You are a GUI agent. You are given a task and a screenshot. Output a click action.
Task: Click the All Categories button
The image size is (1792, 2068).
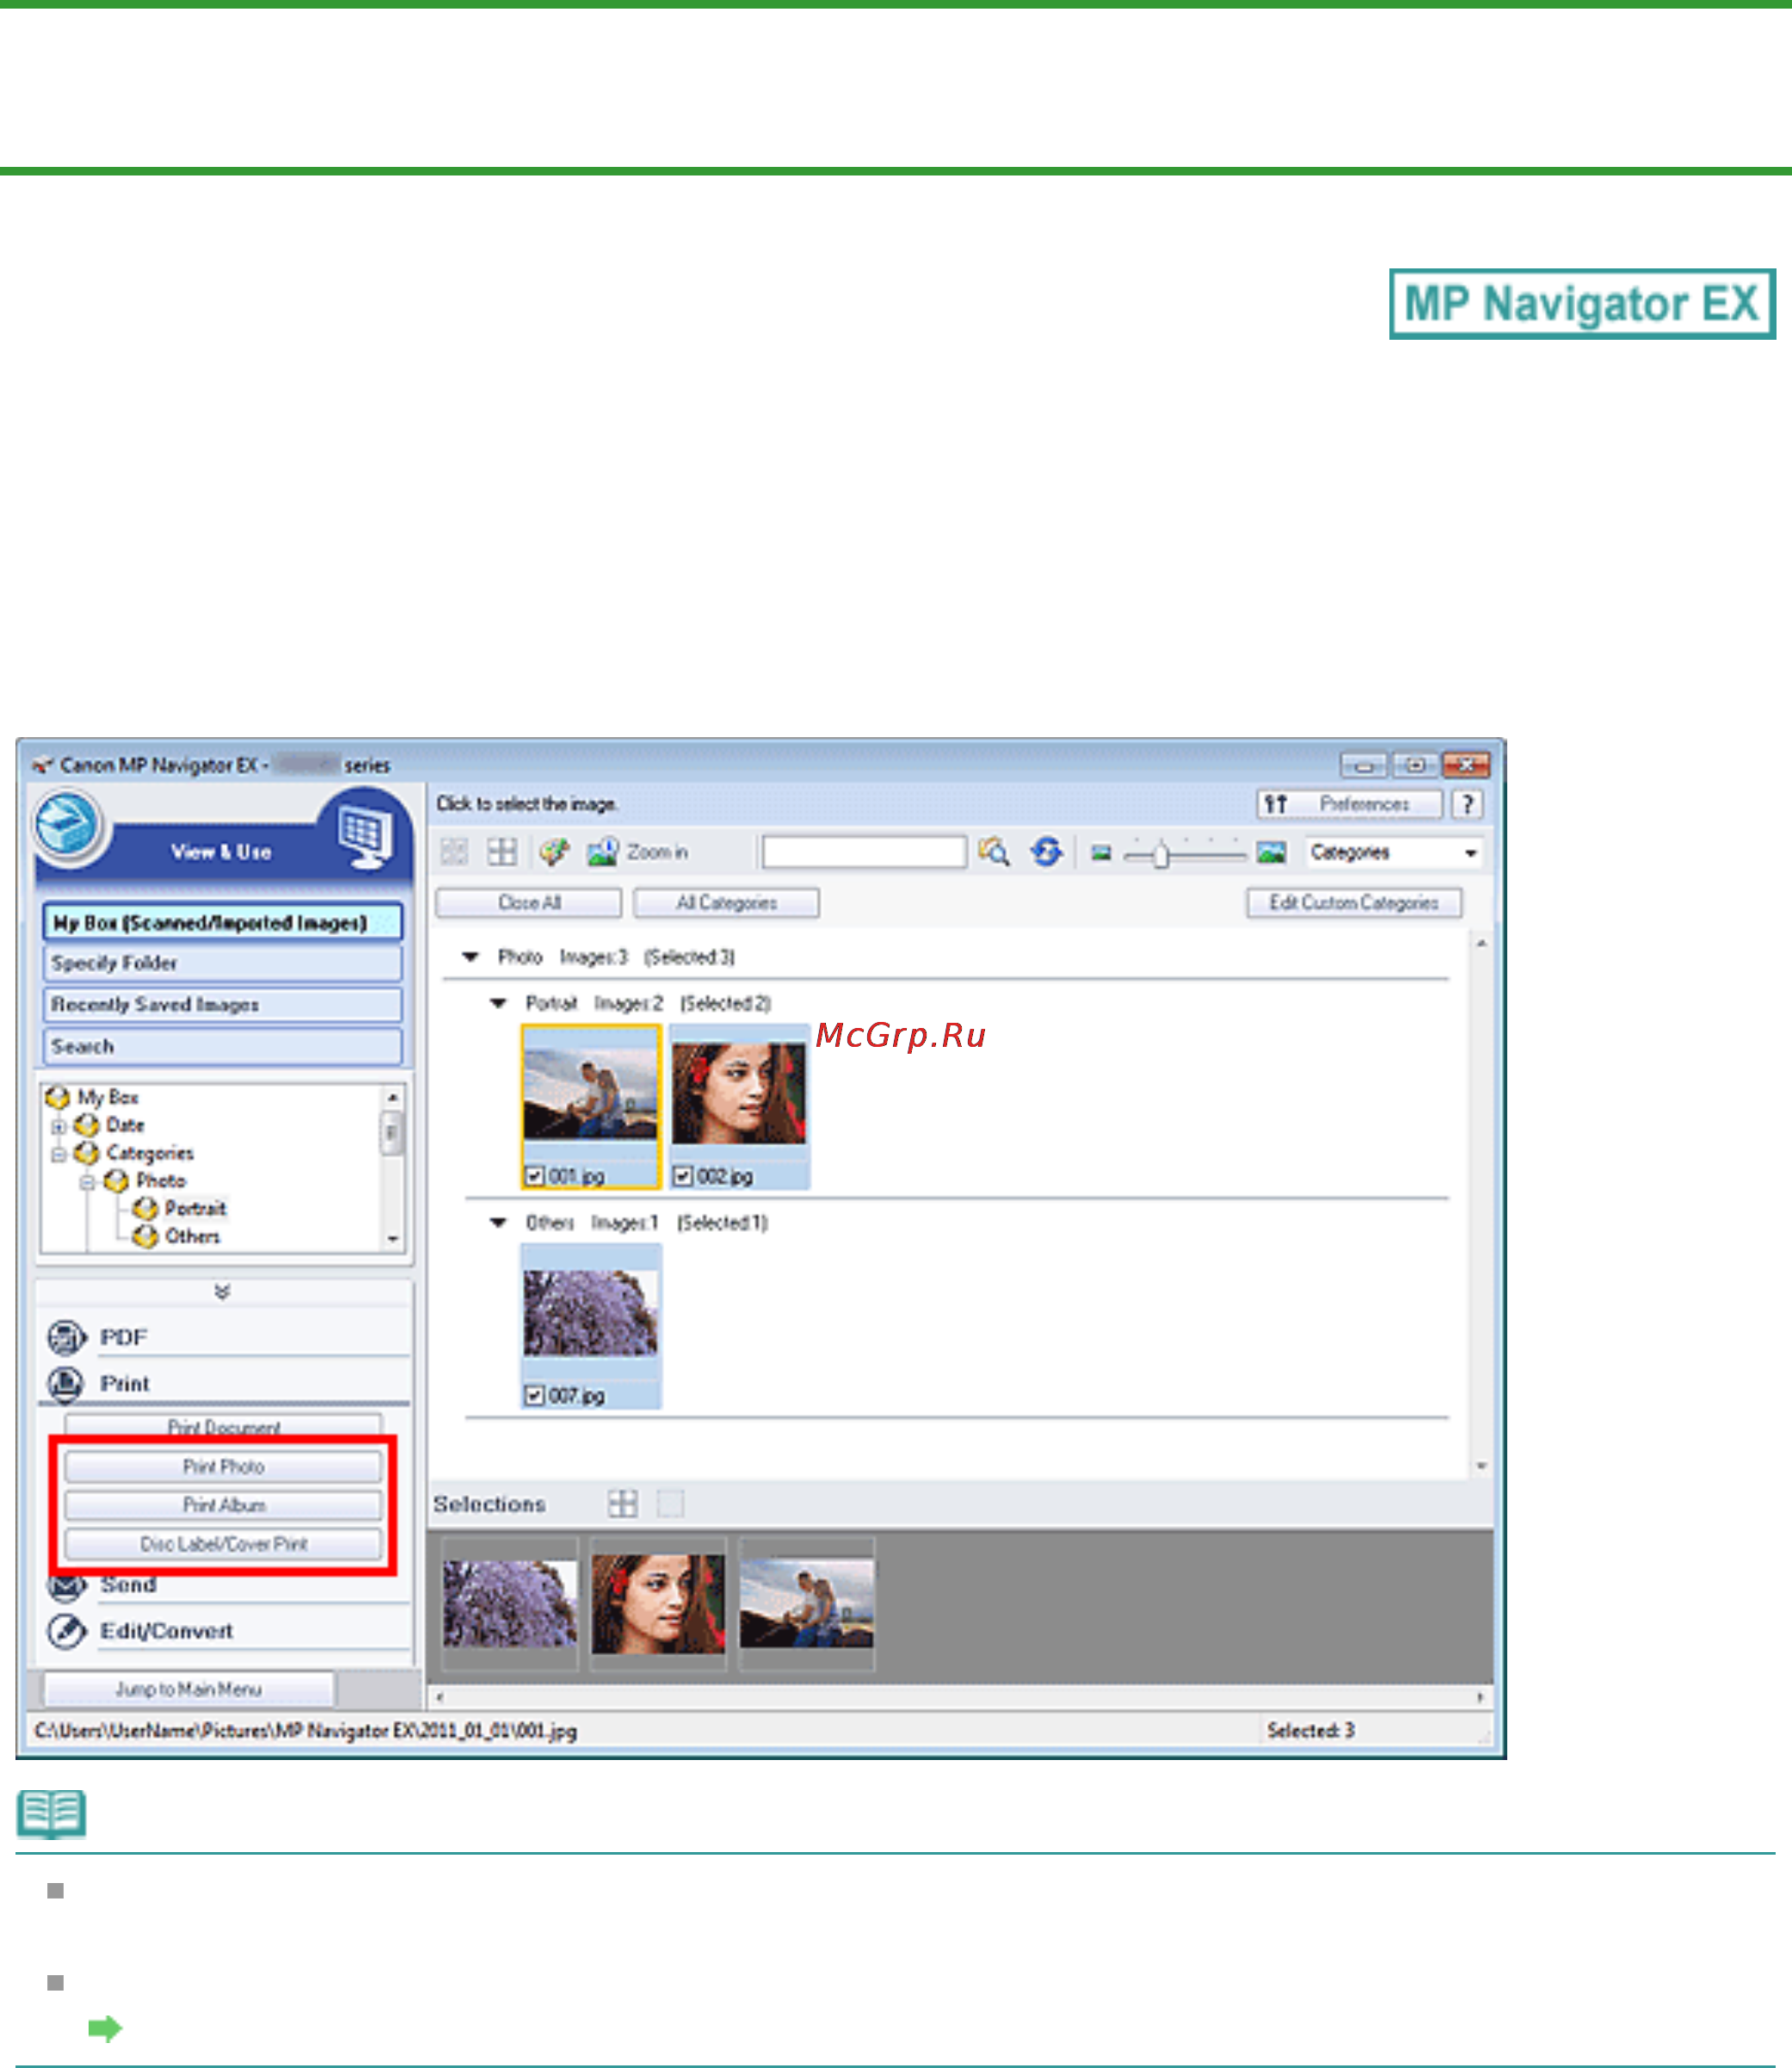[726, 902]
